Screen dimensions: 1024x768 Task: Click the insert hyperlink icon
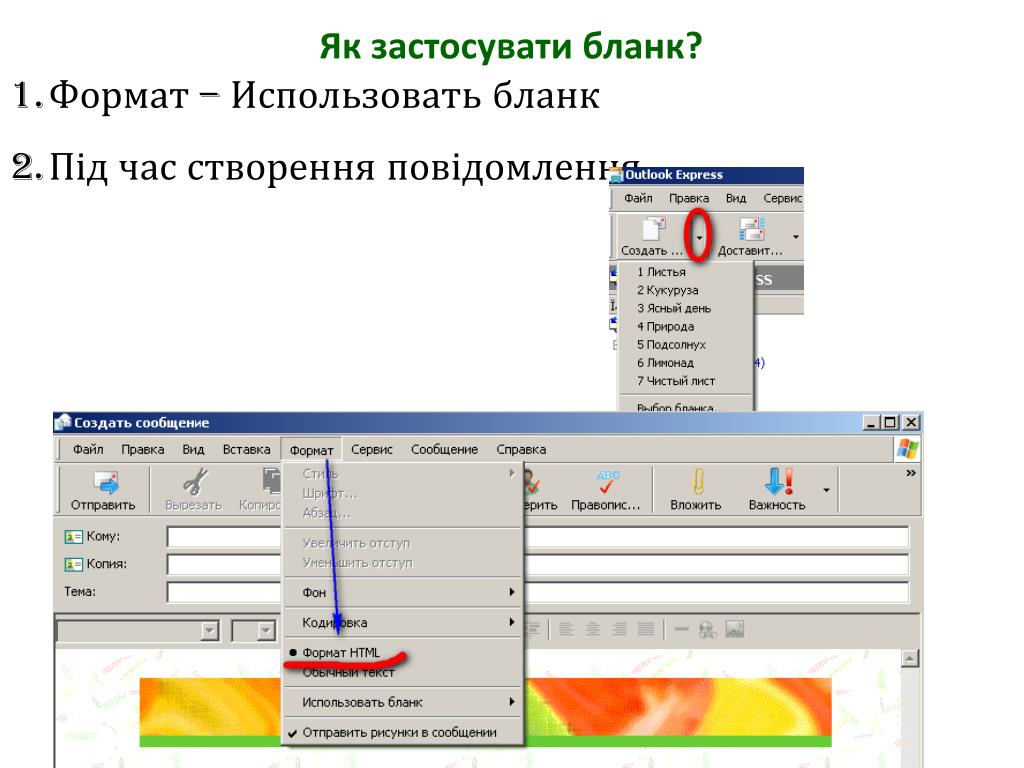708,630
